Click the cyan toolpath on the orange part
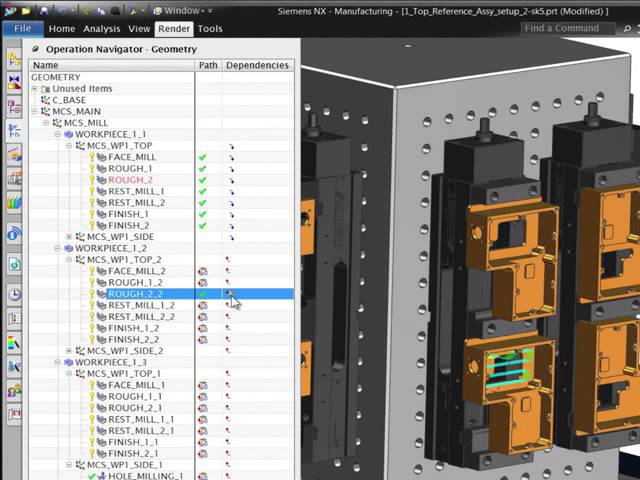This screenshot has height=480, width=640. [511, 371]
